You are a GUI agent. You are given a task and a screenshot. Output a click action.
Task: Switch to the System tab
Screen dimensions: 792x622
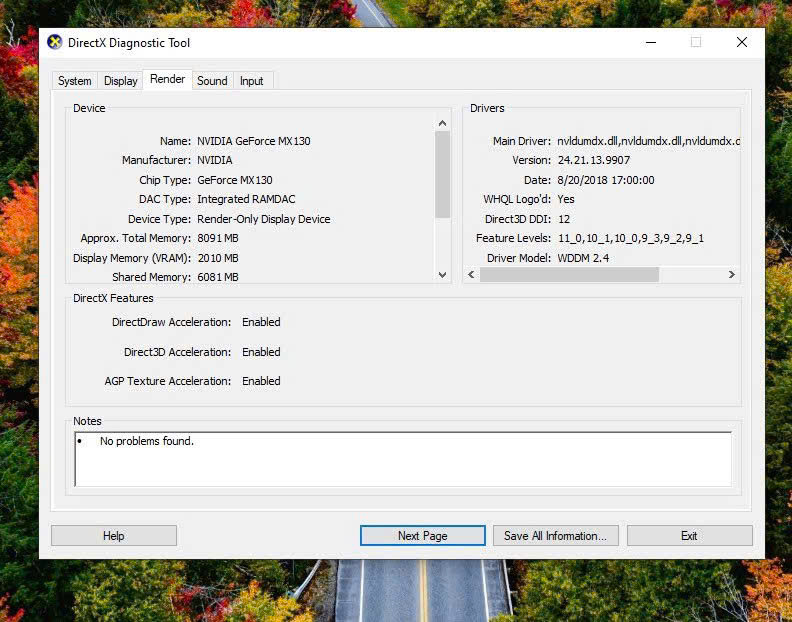[75, 81]
